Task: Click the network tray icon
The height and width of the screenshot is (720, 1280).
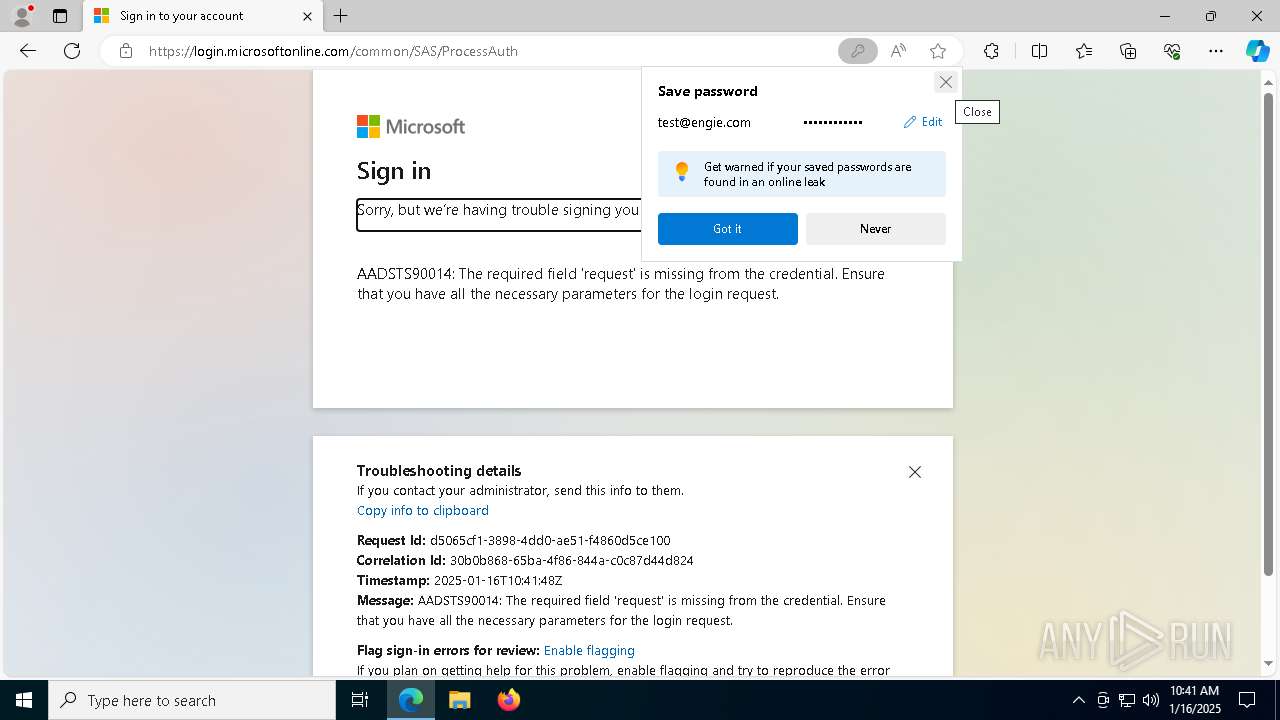Action: point(1127,700)
